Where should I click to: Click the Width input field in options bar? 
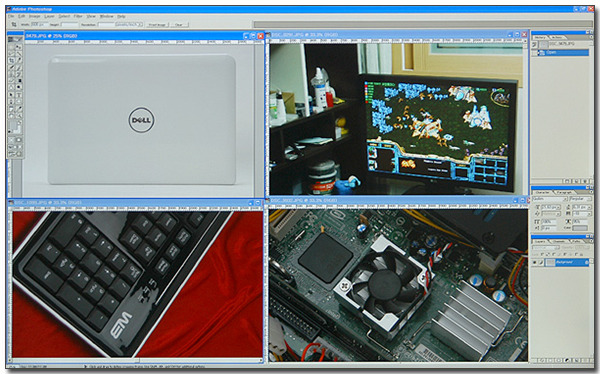pyautogui.click(x=39, y=24)
